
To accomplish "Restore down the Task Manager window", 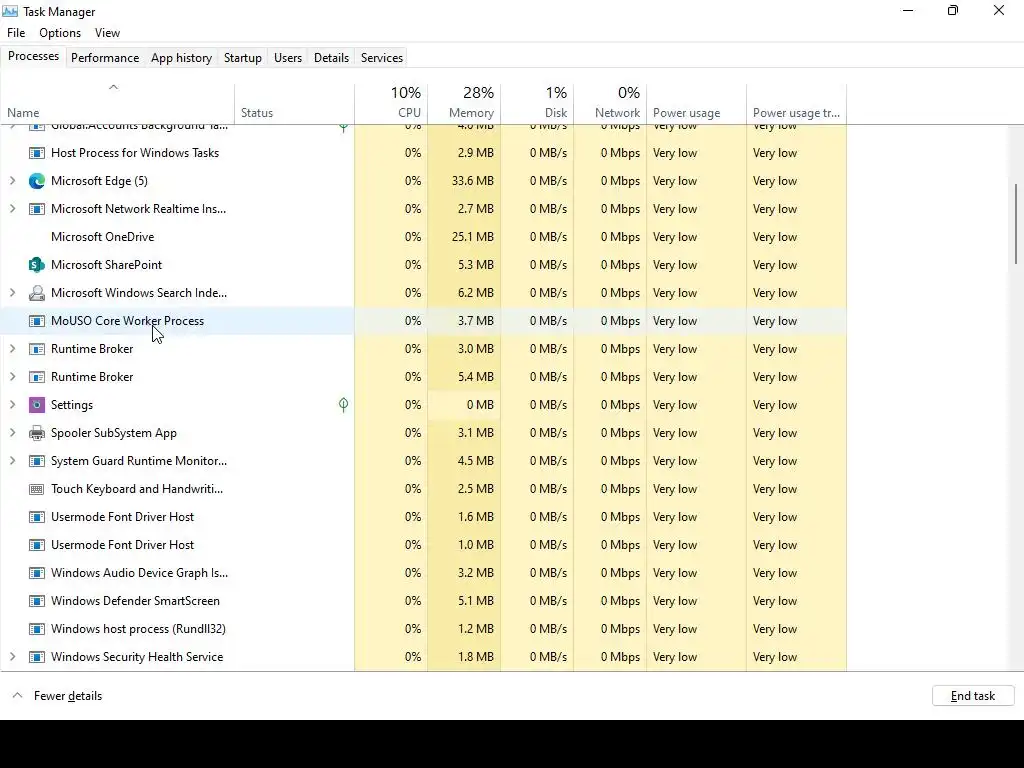I will tap(953, 10).
